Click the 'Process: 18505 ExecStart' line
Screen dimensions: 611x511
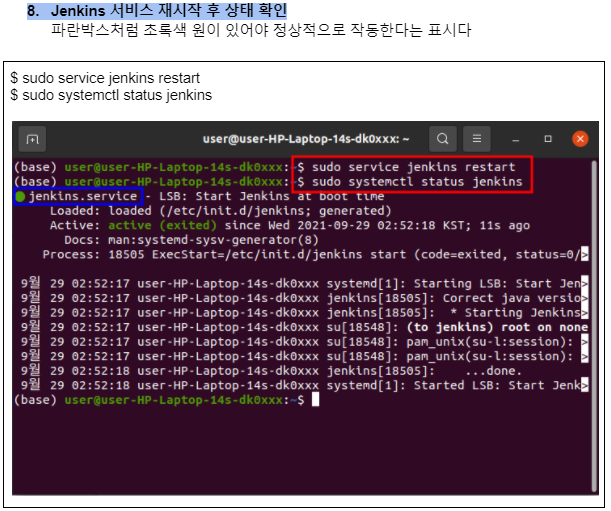[315, 255]
